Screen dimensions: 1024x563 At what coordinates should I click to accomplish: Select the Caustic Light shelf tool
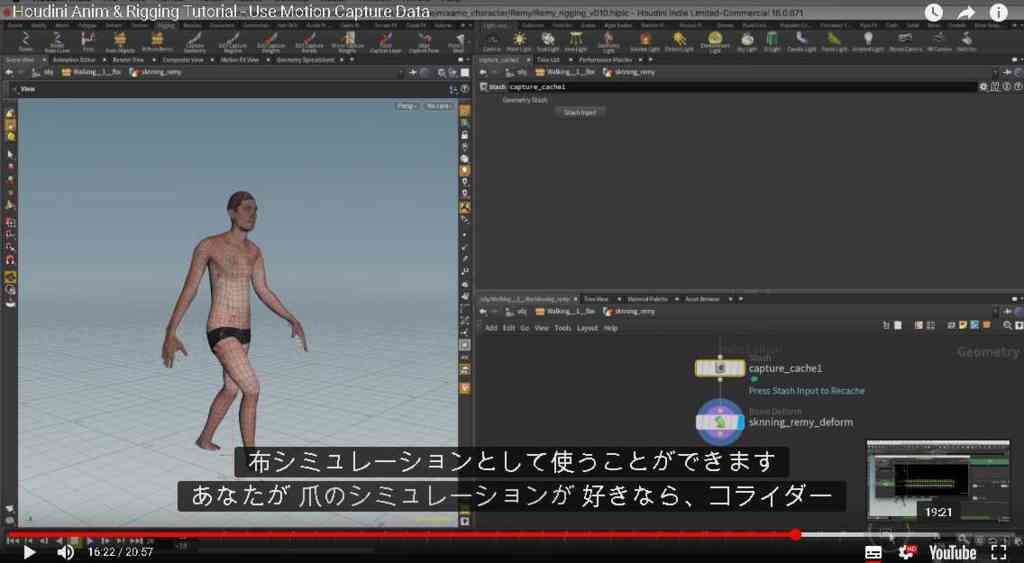click(801, 42)
